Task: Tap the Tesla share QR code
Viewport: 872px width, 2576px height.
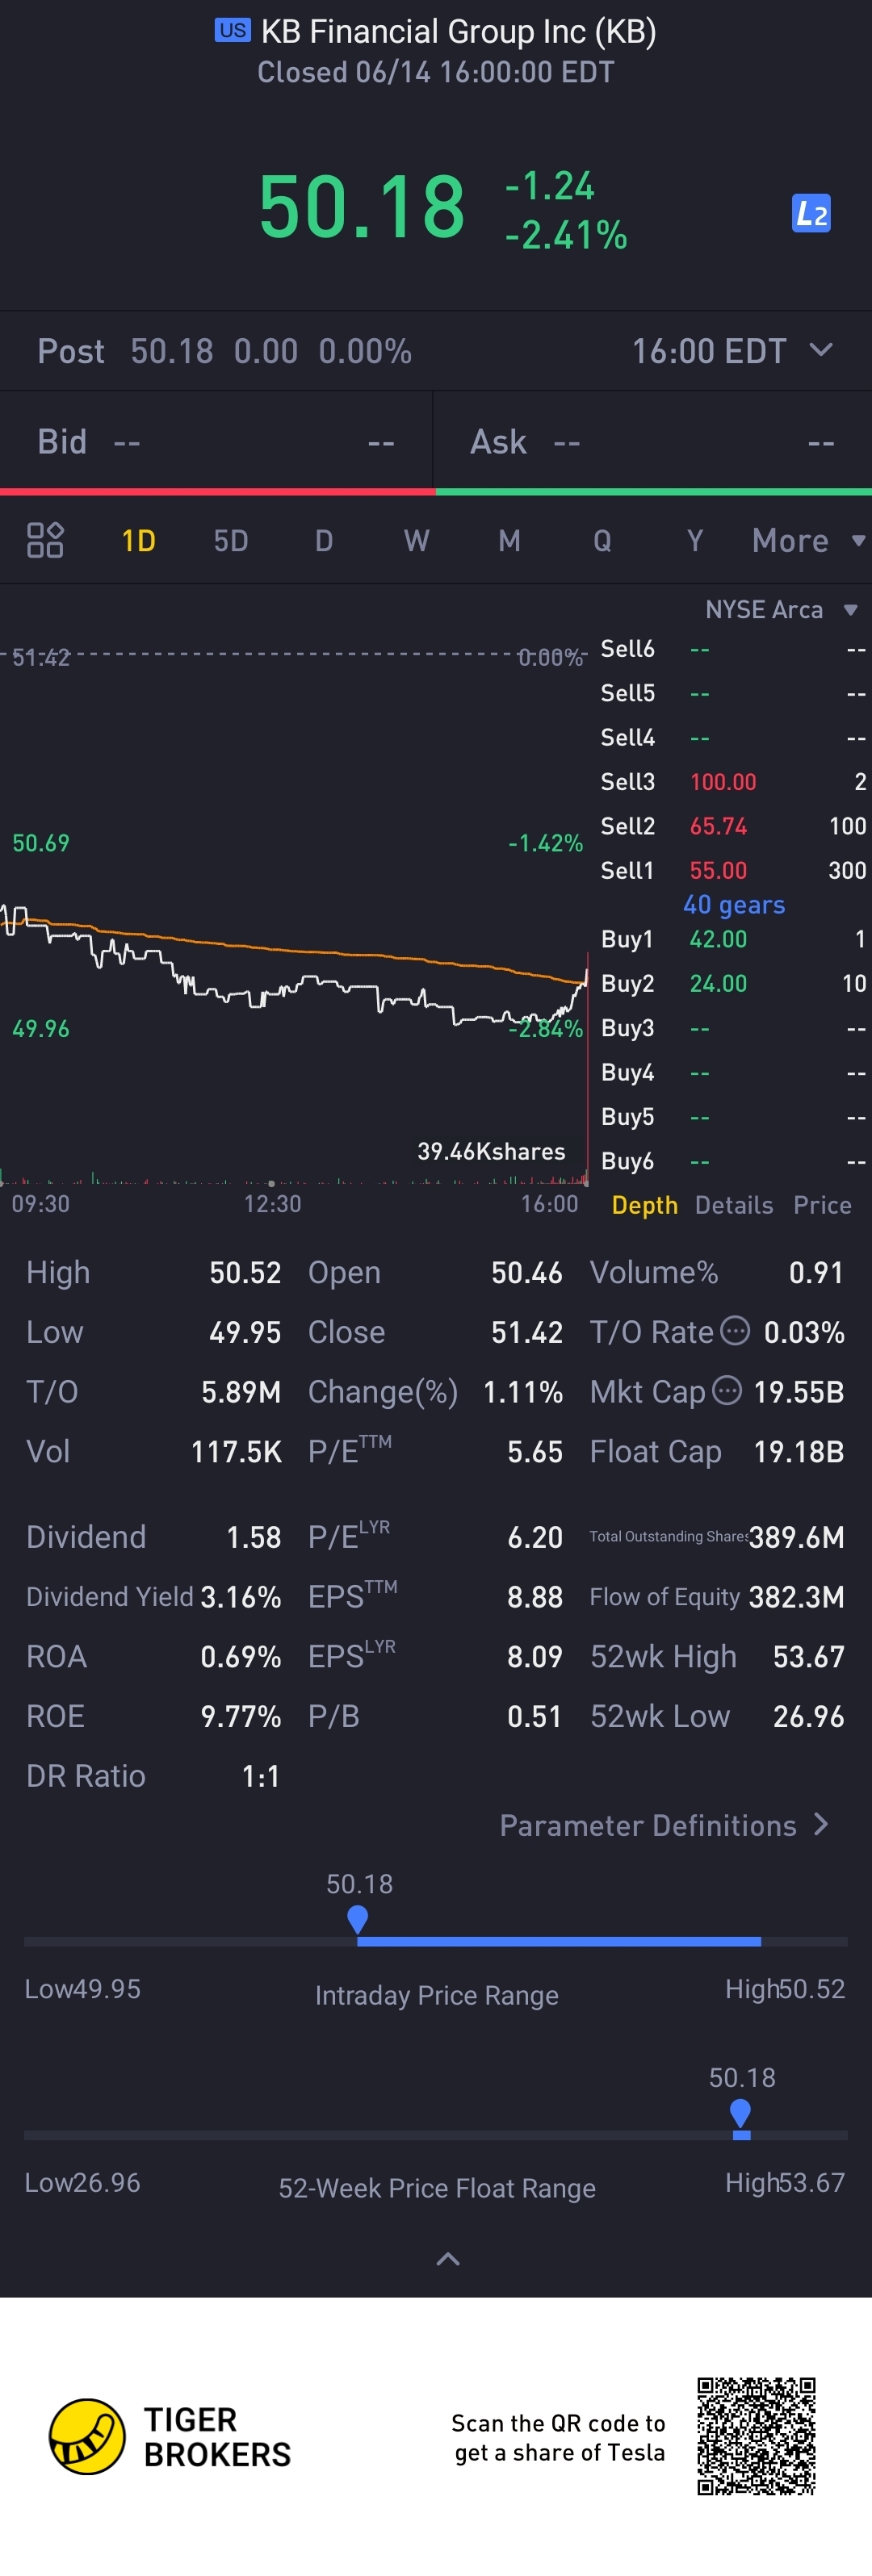Action: coord(757,2436)
